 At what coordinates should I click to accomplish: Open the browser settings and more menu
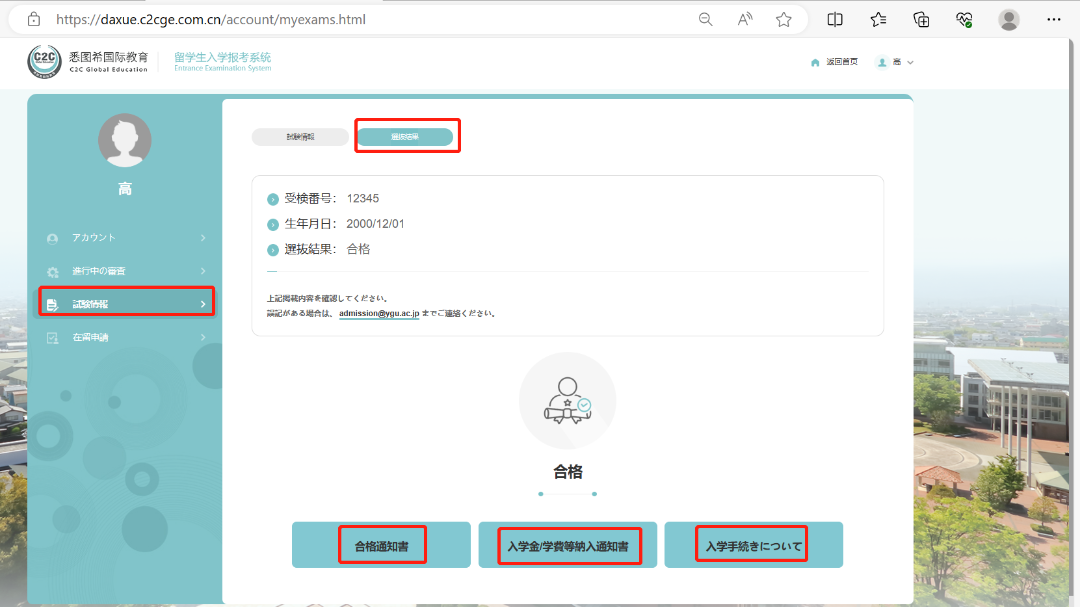[1054, 19]
